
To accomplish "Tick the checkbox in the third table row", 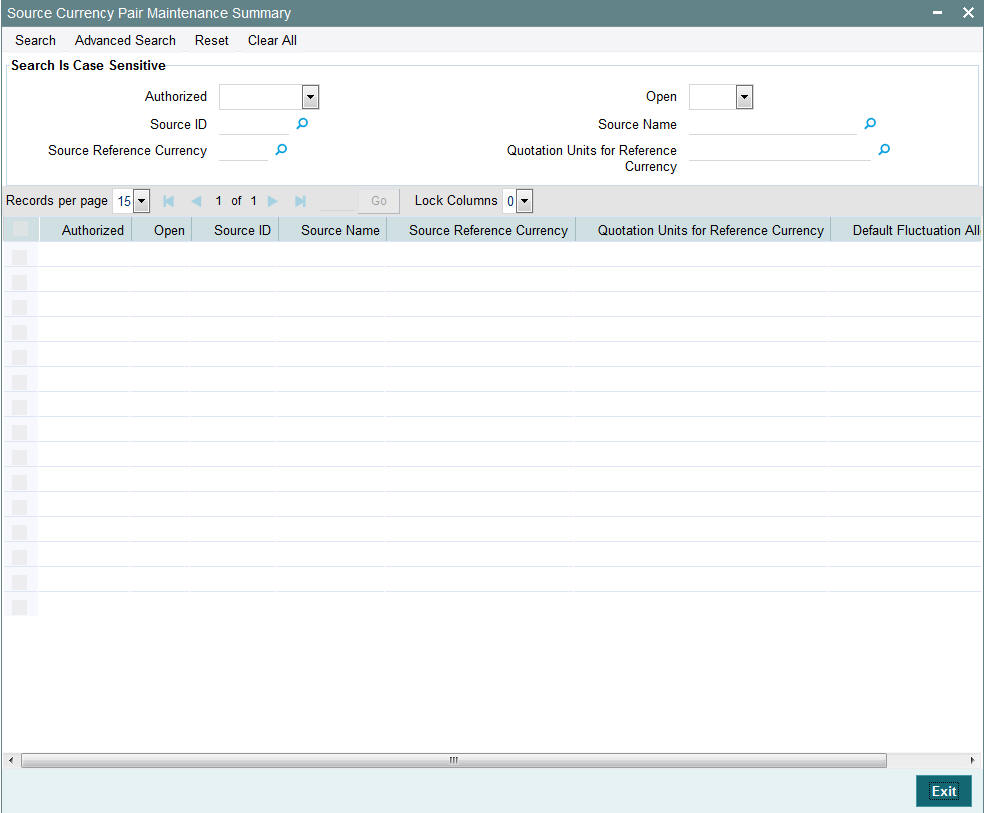I will (x=19, y=307).
